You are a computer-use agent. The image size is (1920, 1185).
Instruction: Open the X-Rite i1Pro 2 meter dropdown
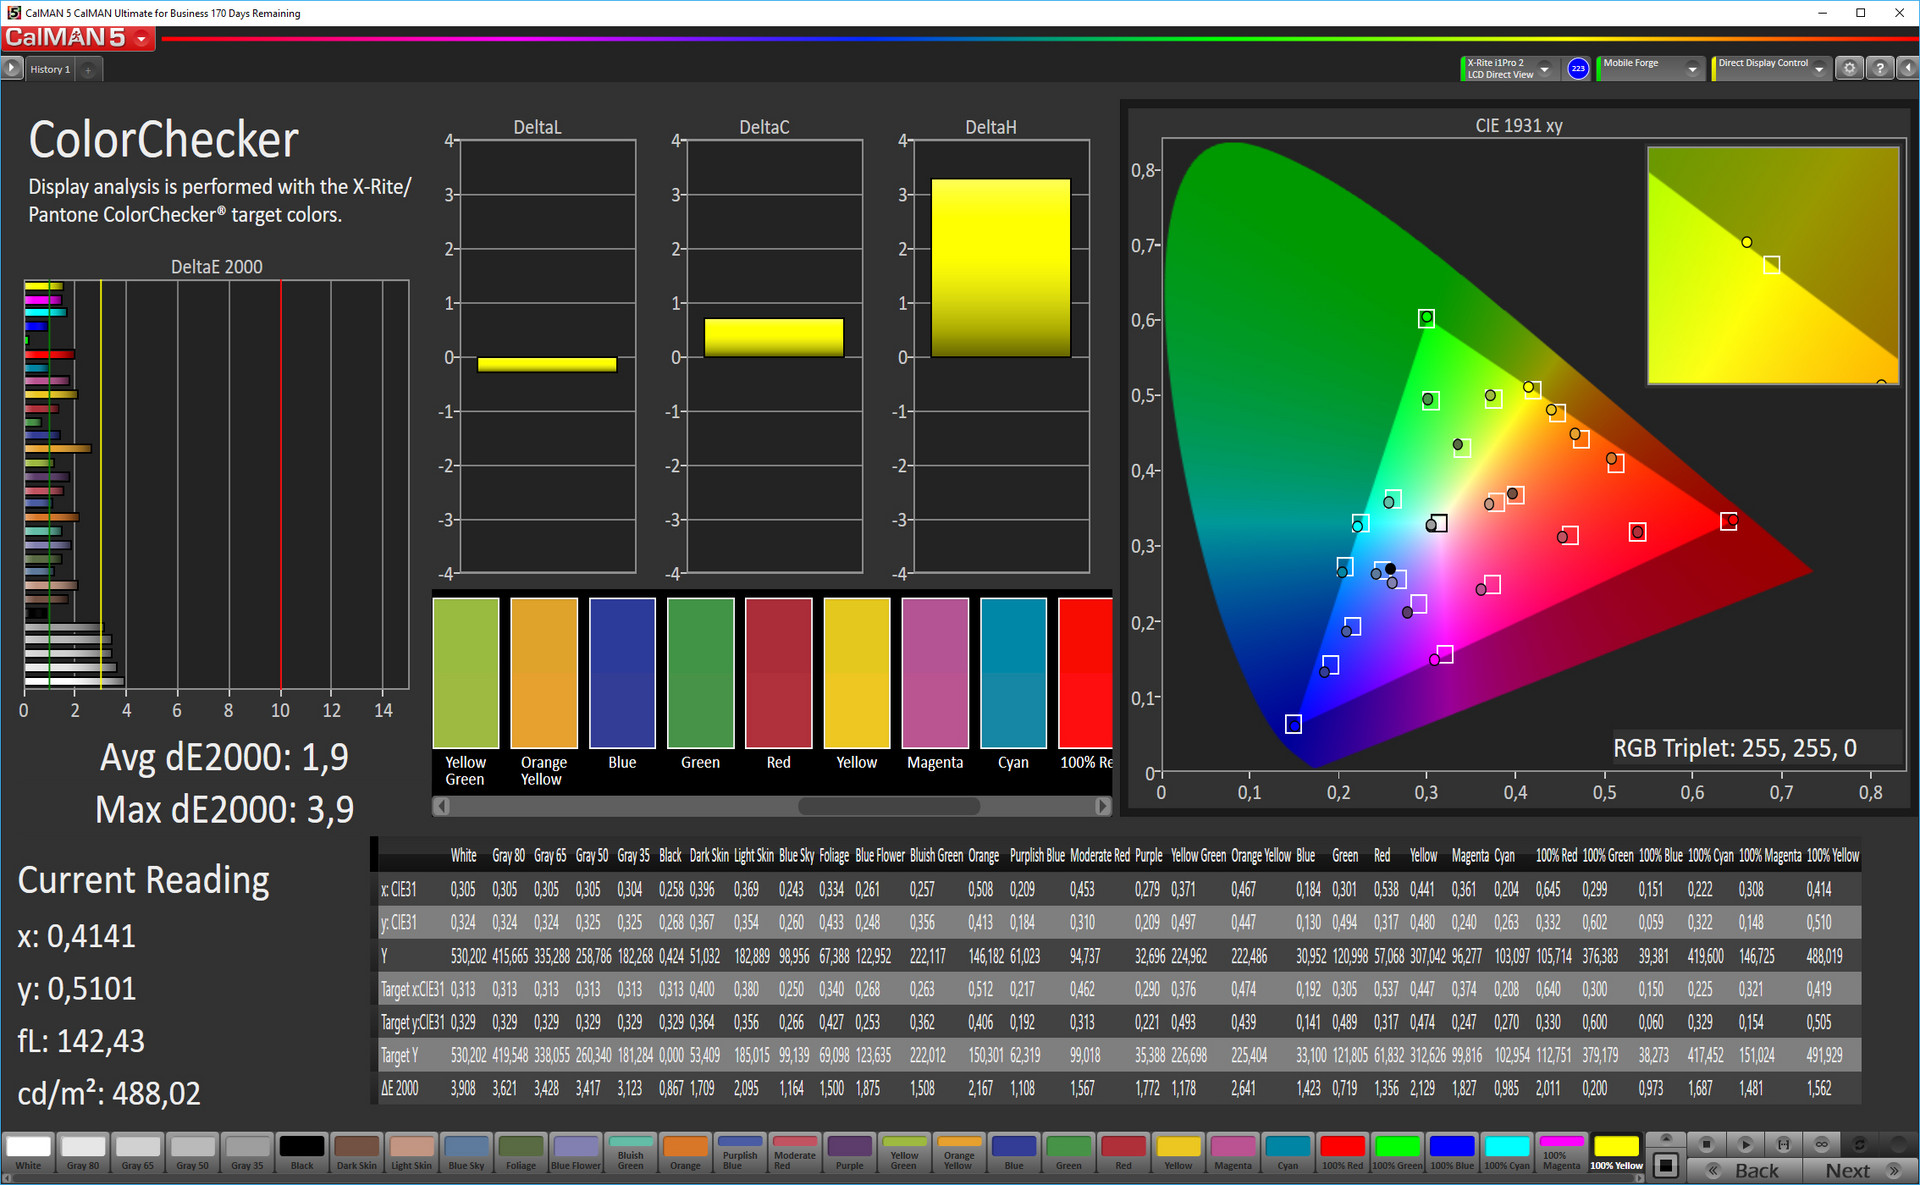point(1544,69)
